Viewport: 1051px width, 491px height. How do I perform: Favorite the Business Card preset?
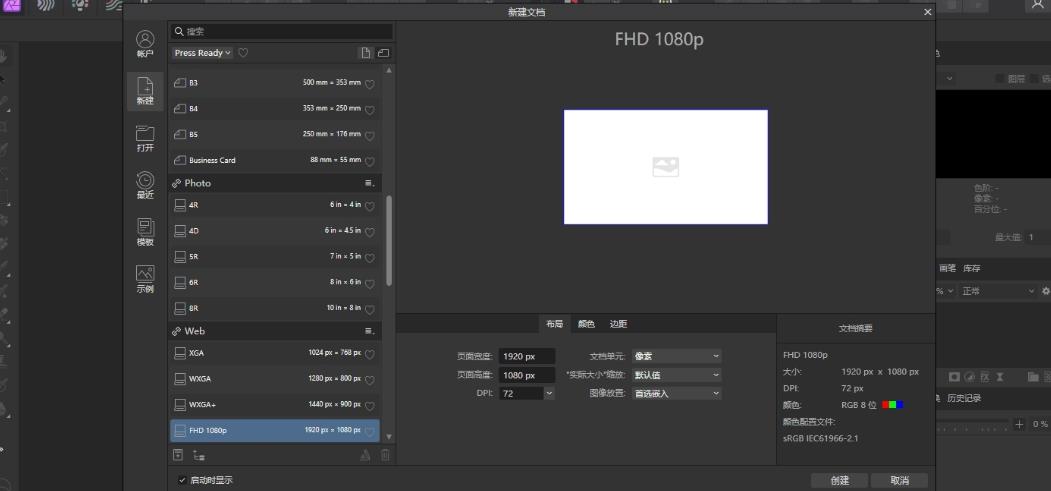(x=369, y=161)
